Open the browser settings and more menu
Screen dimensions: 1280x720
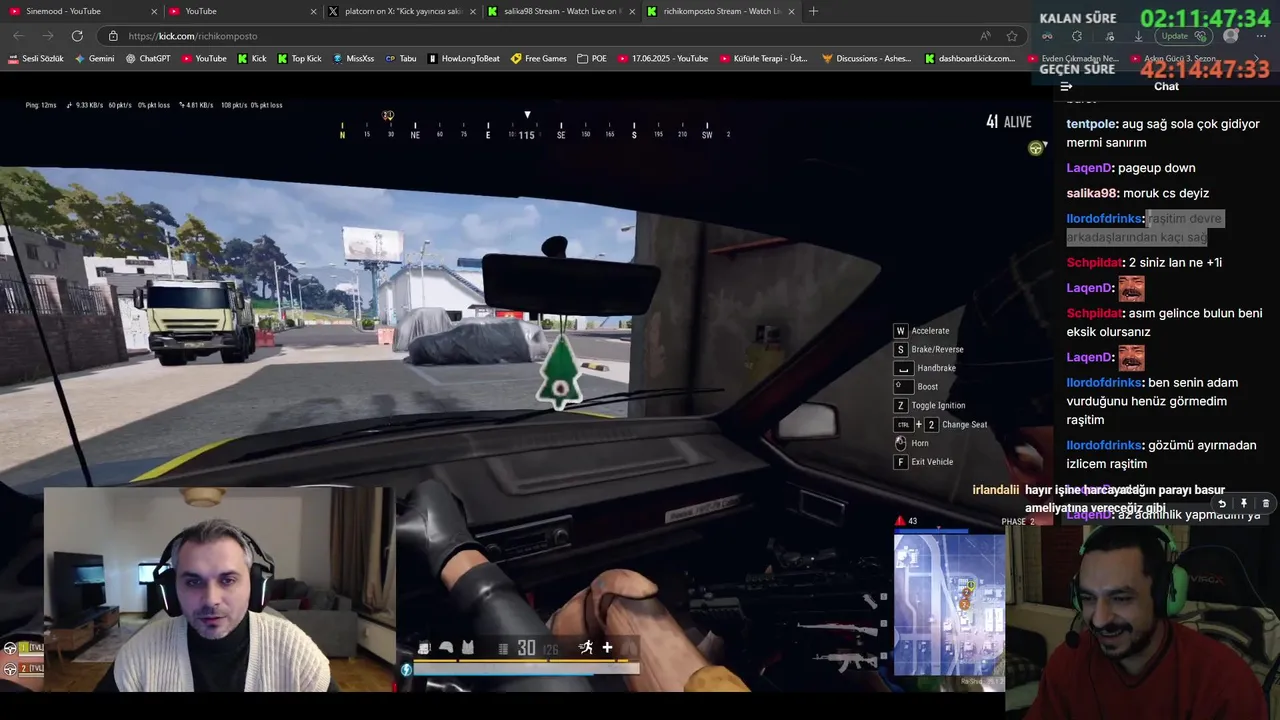[x=1260, y=36]
